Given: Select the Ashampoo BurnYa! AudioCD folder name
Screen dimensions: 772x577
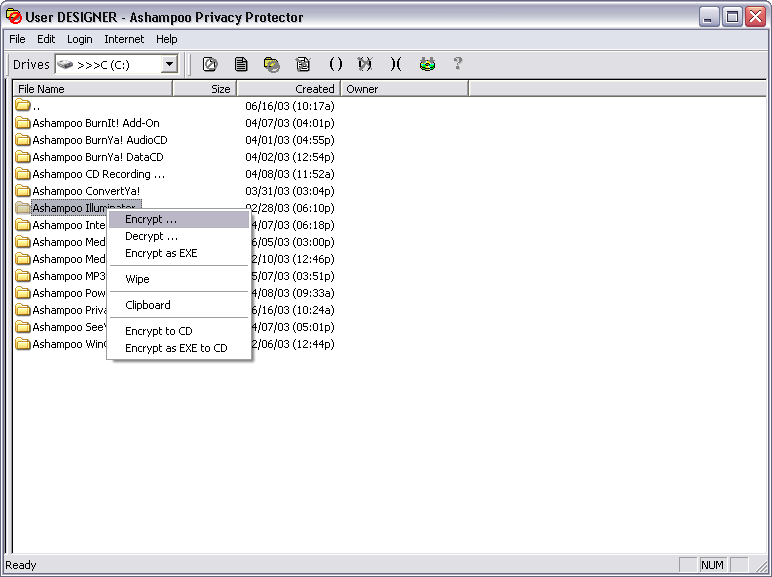Looking at the screenshot, I should pos(100,140).
